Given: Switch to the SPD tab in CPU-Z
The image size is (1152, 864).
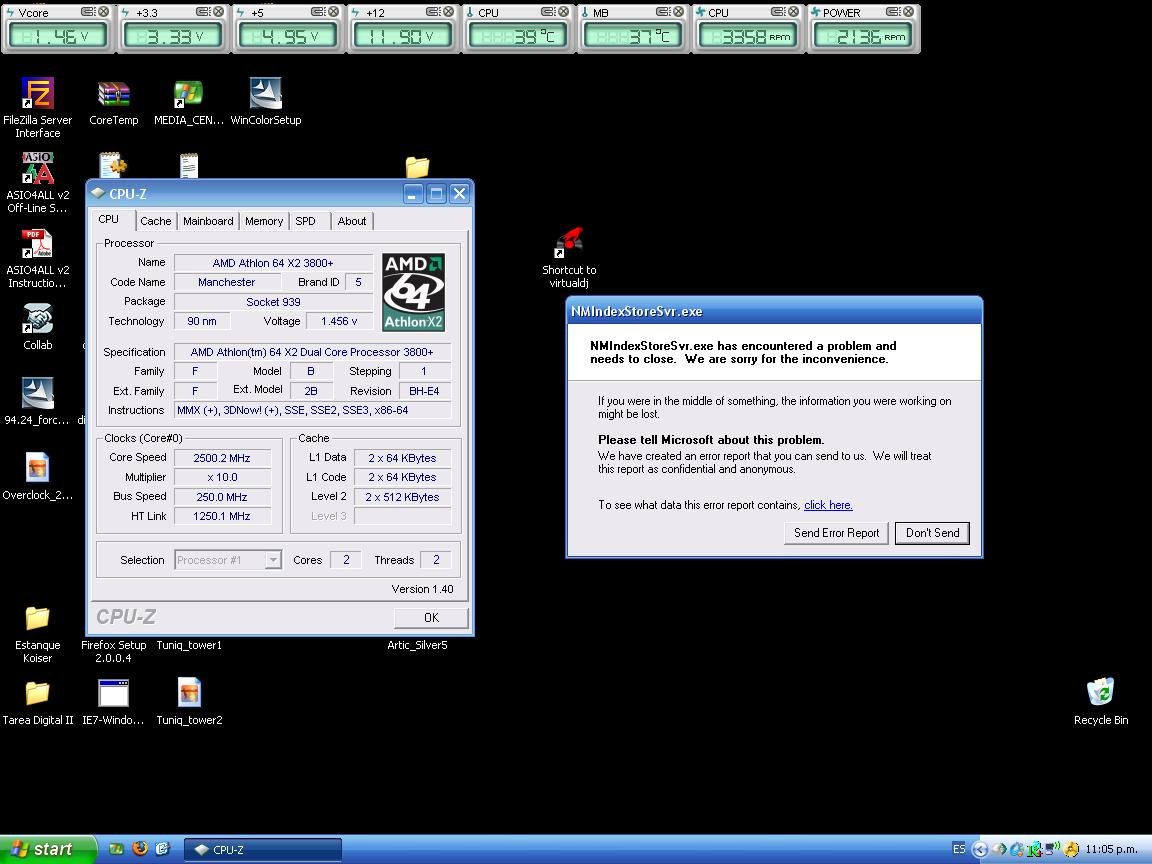Looking at the screenshot, I should point(306,221).
